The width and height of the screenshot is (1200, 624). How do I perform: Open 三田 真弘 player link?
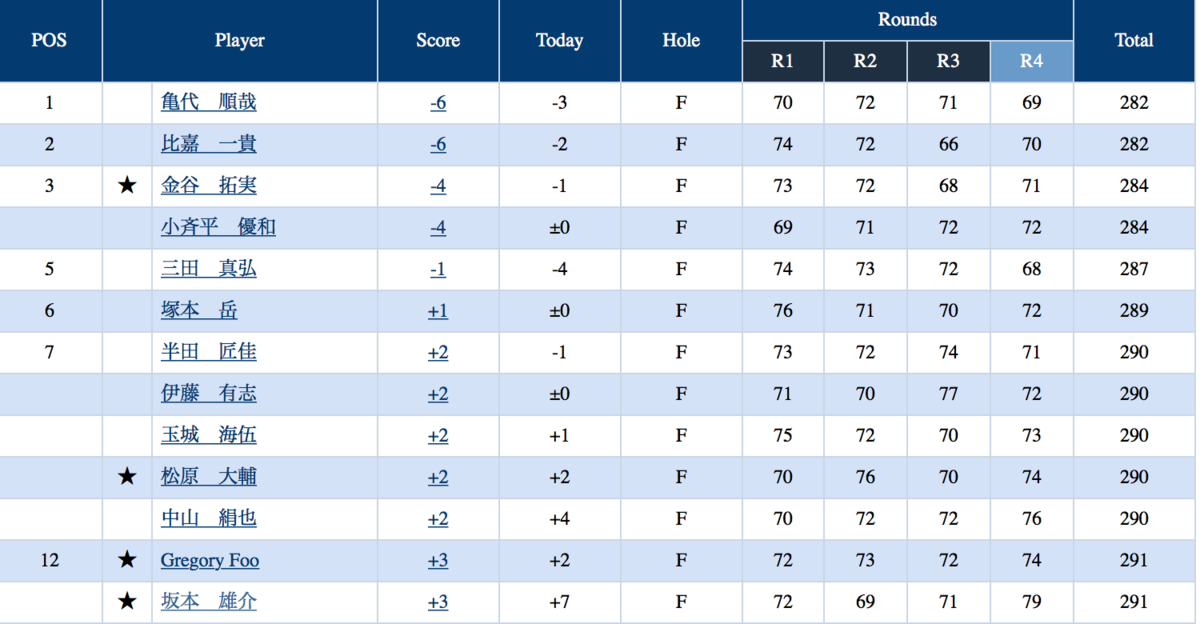click(x=209, y=269)
